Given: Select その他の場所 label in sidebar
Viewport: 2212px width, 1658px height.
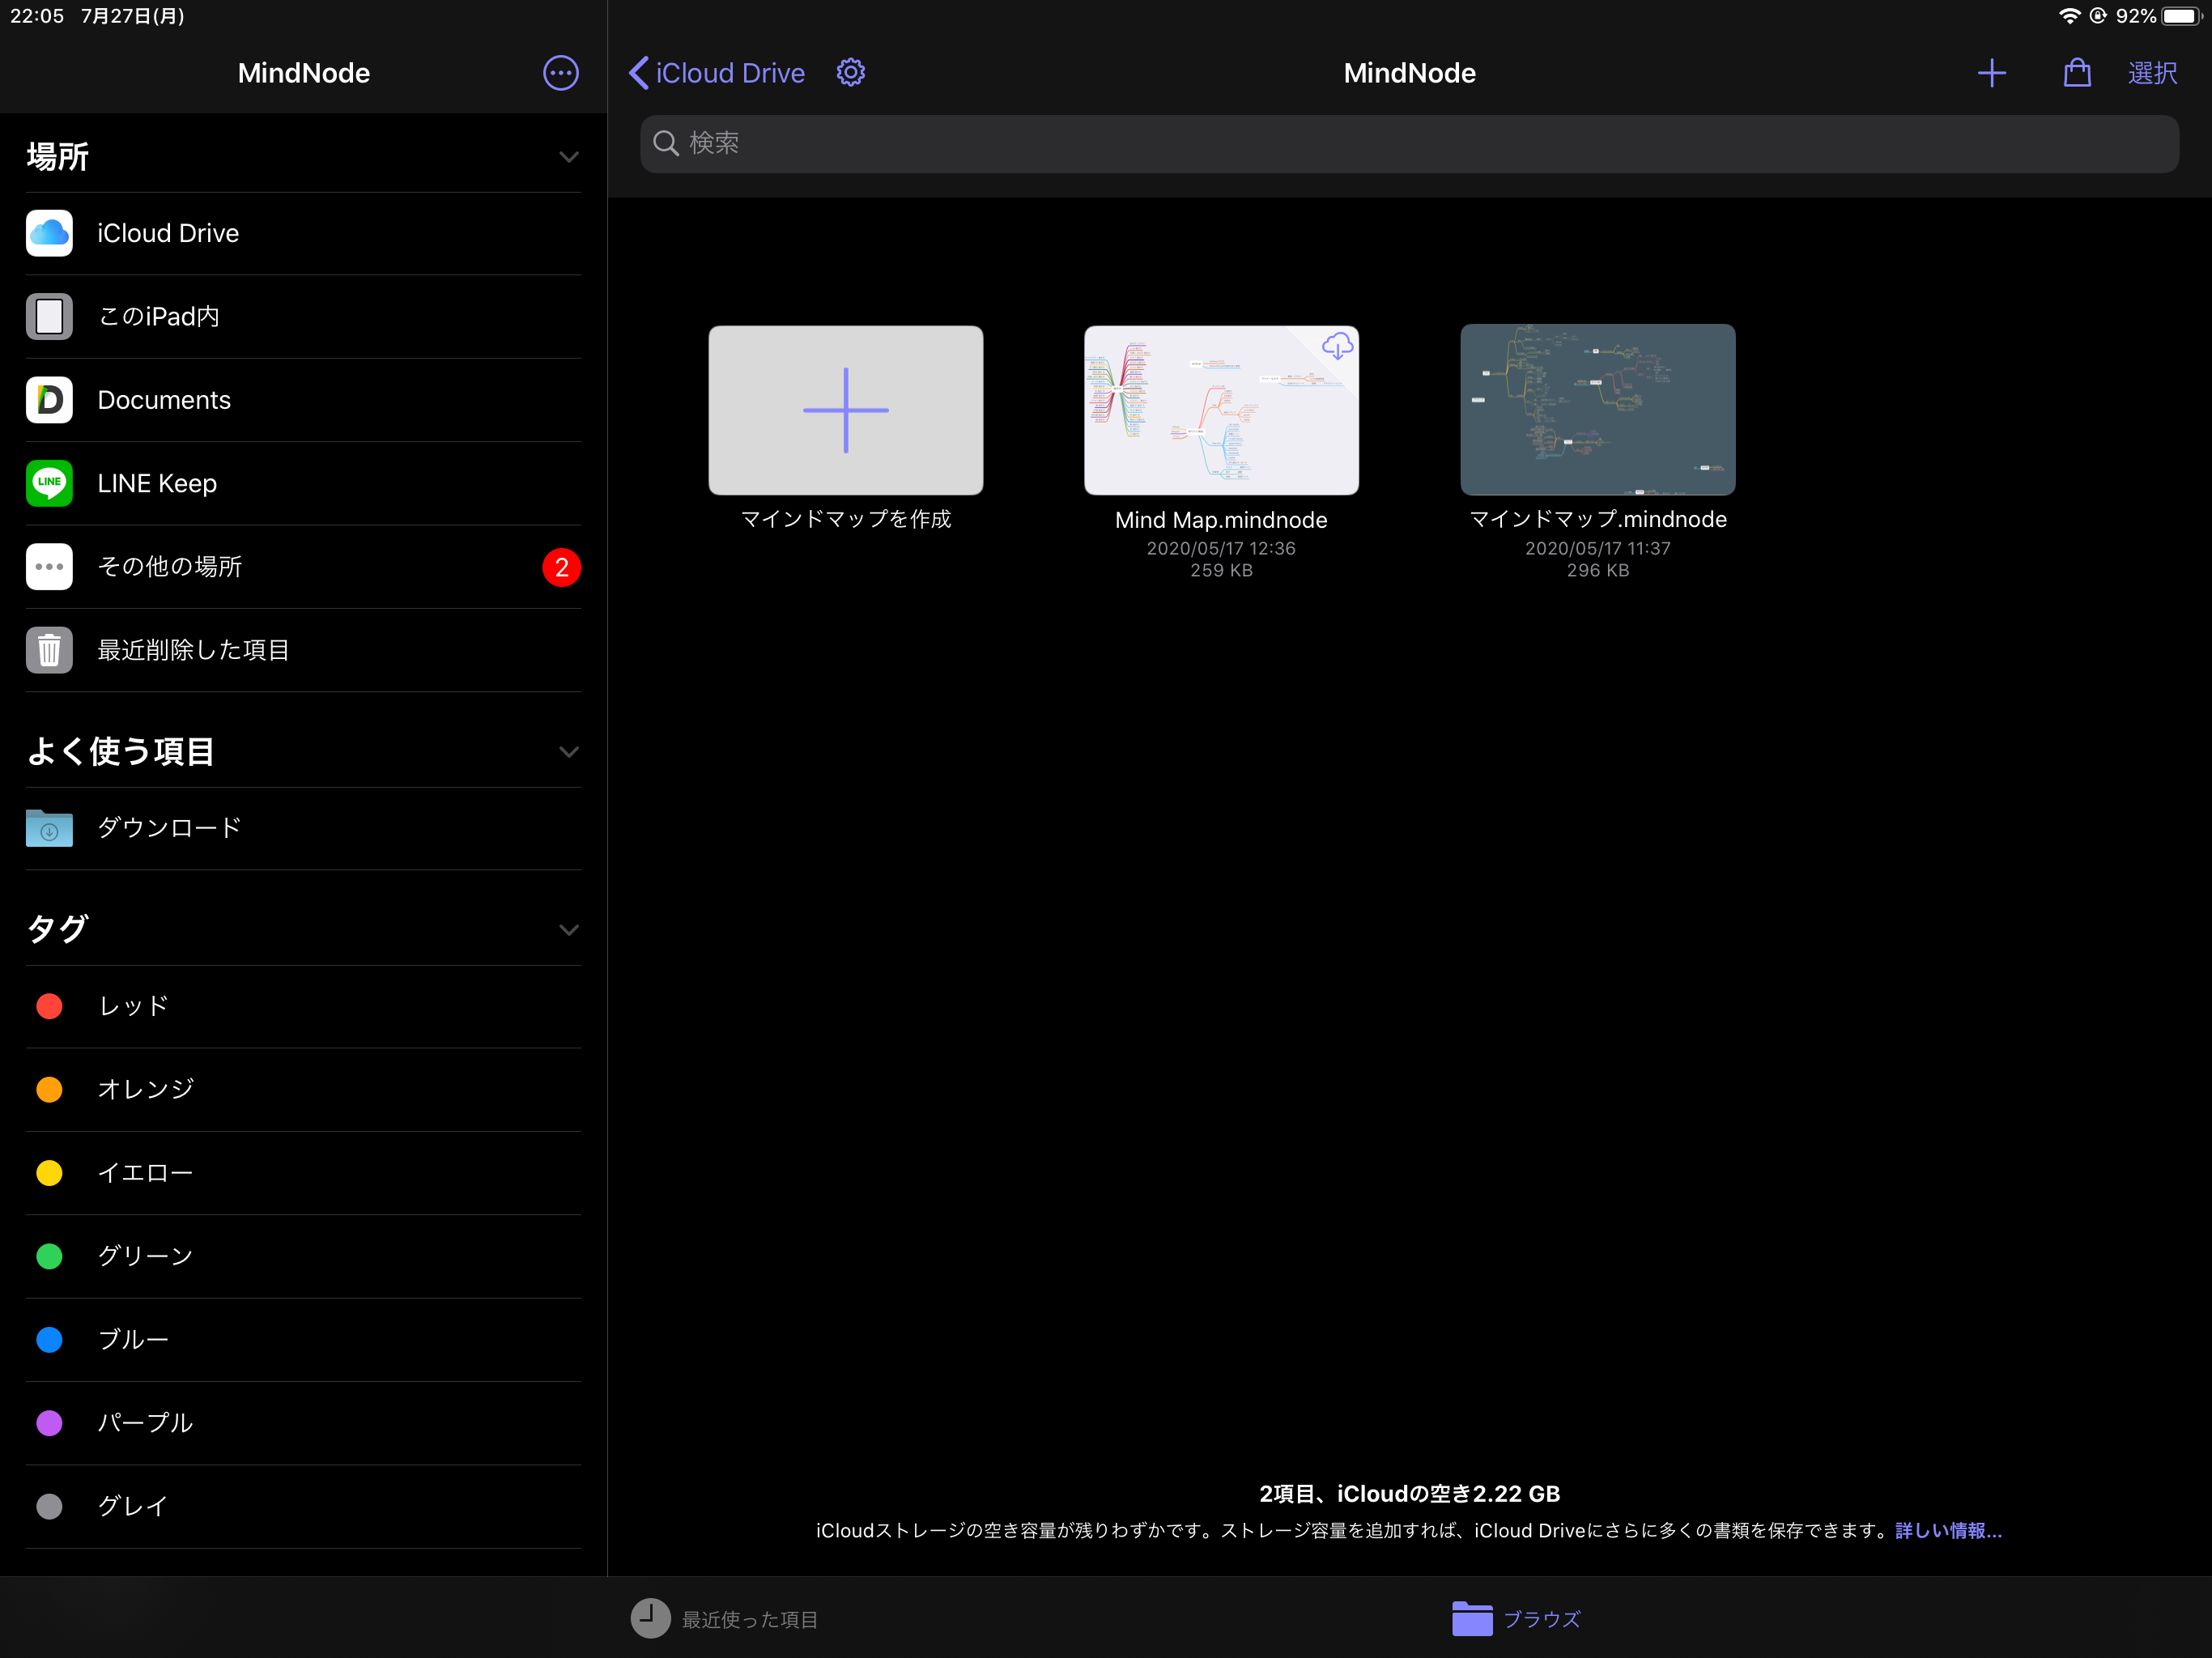Looking at the screenshot, I should point(170,567).
